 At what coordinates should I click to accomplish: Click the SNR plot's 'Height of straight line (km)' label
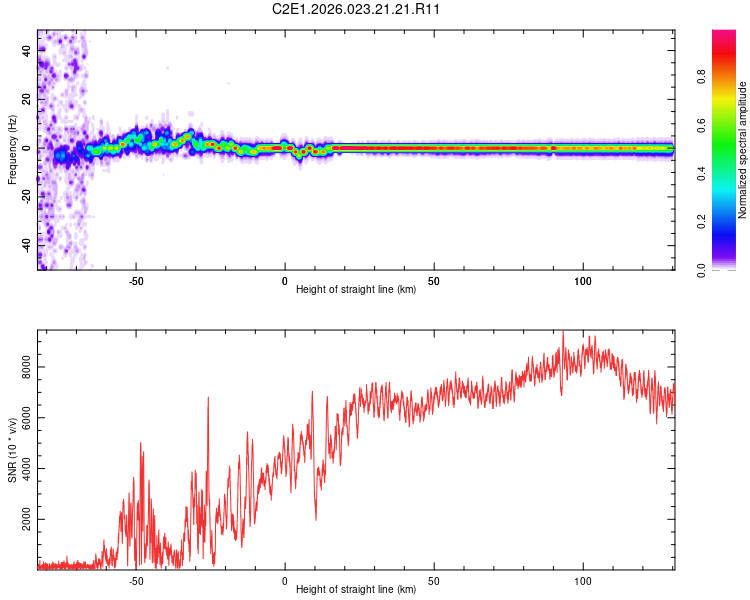[356, 590]
